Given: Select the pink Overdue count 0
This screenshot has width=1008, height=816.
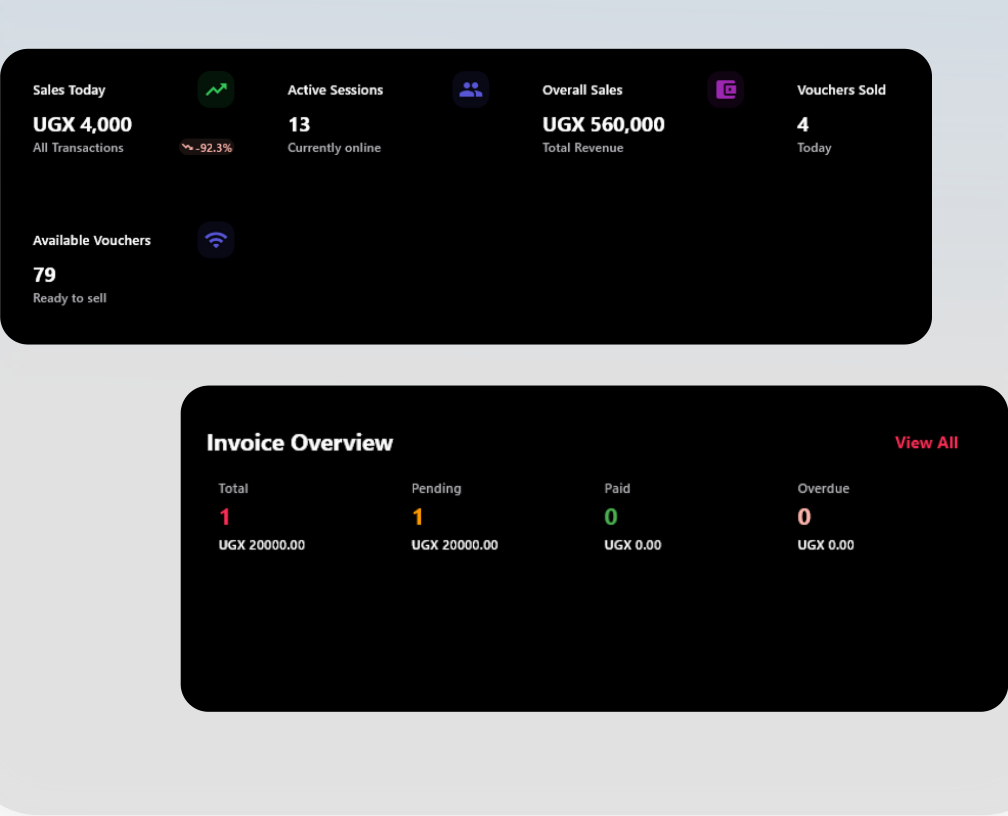Looking at the screenshot, I should [x=804, y=516].
